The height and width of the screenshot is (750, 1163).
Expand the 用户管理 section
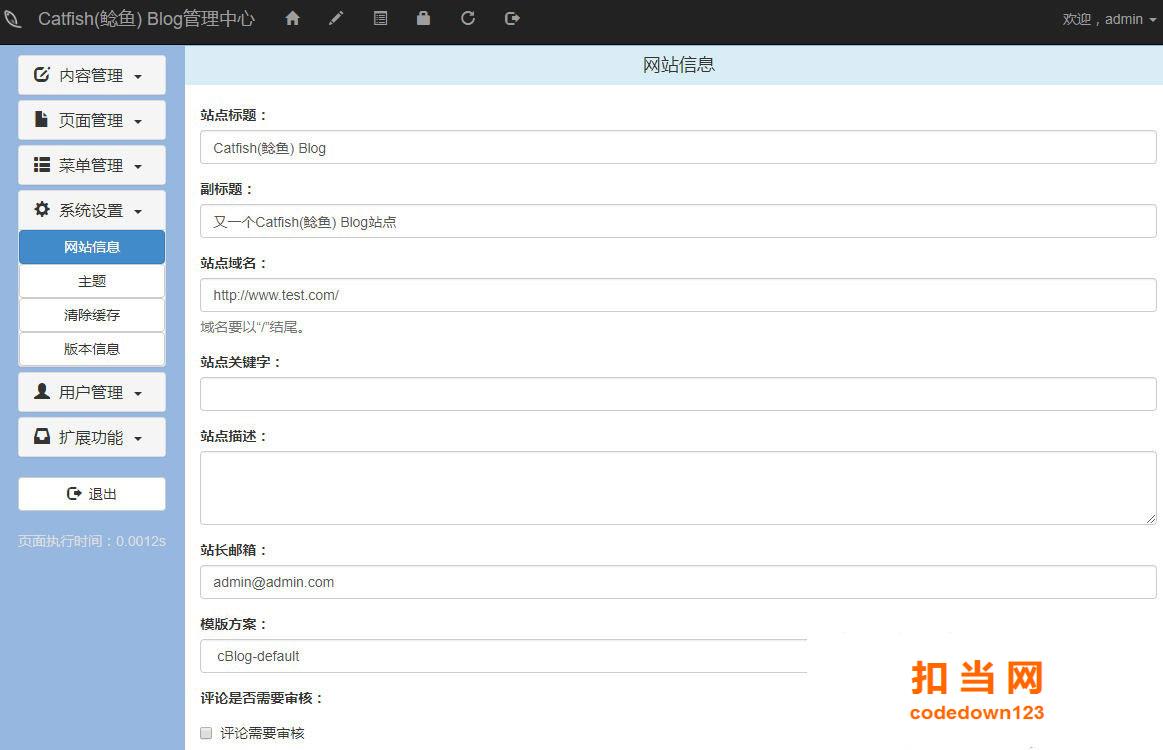(92, 392)
